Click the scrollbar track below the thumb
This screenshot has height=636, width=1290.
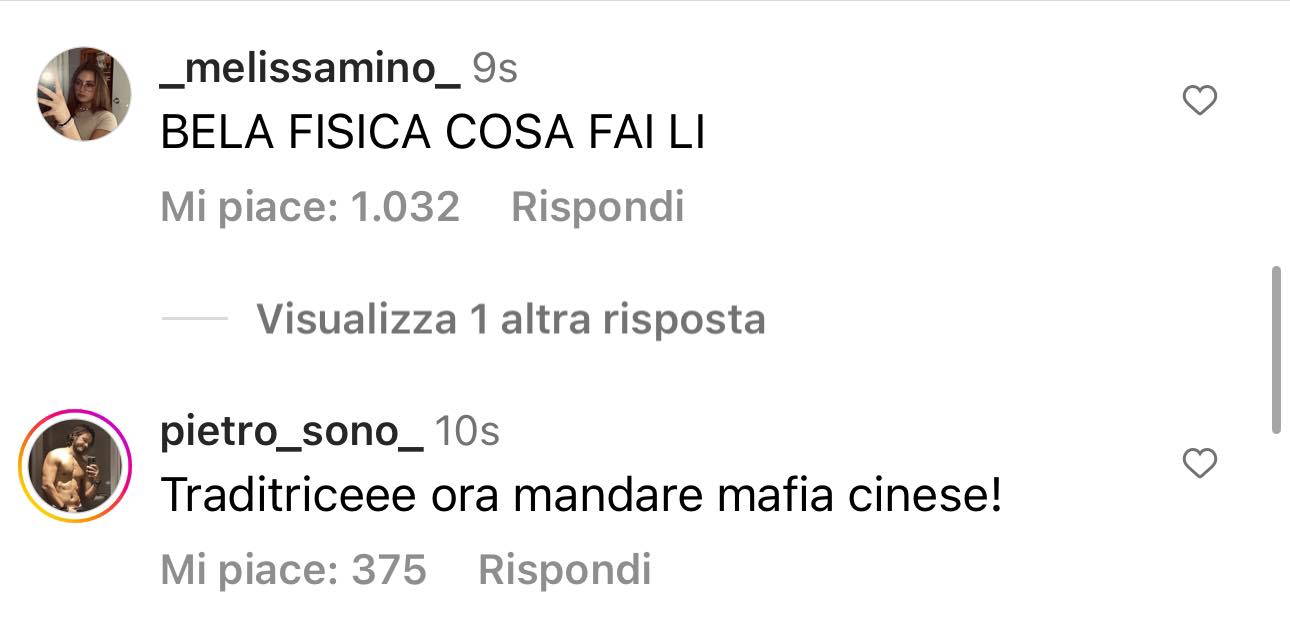tap(1275, 535)
